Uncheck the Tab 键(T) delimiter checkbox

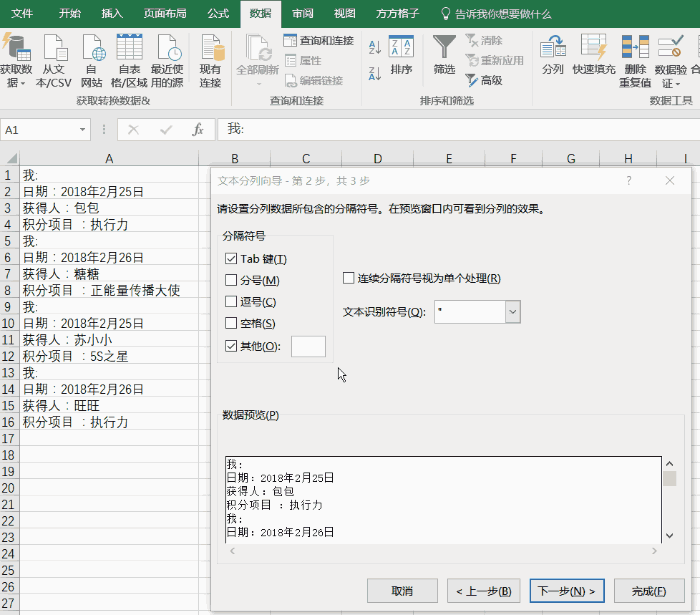(231, 259)
